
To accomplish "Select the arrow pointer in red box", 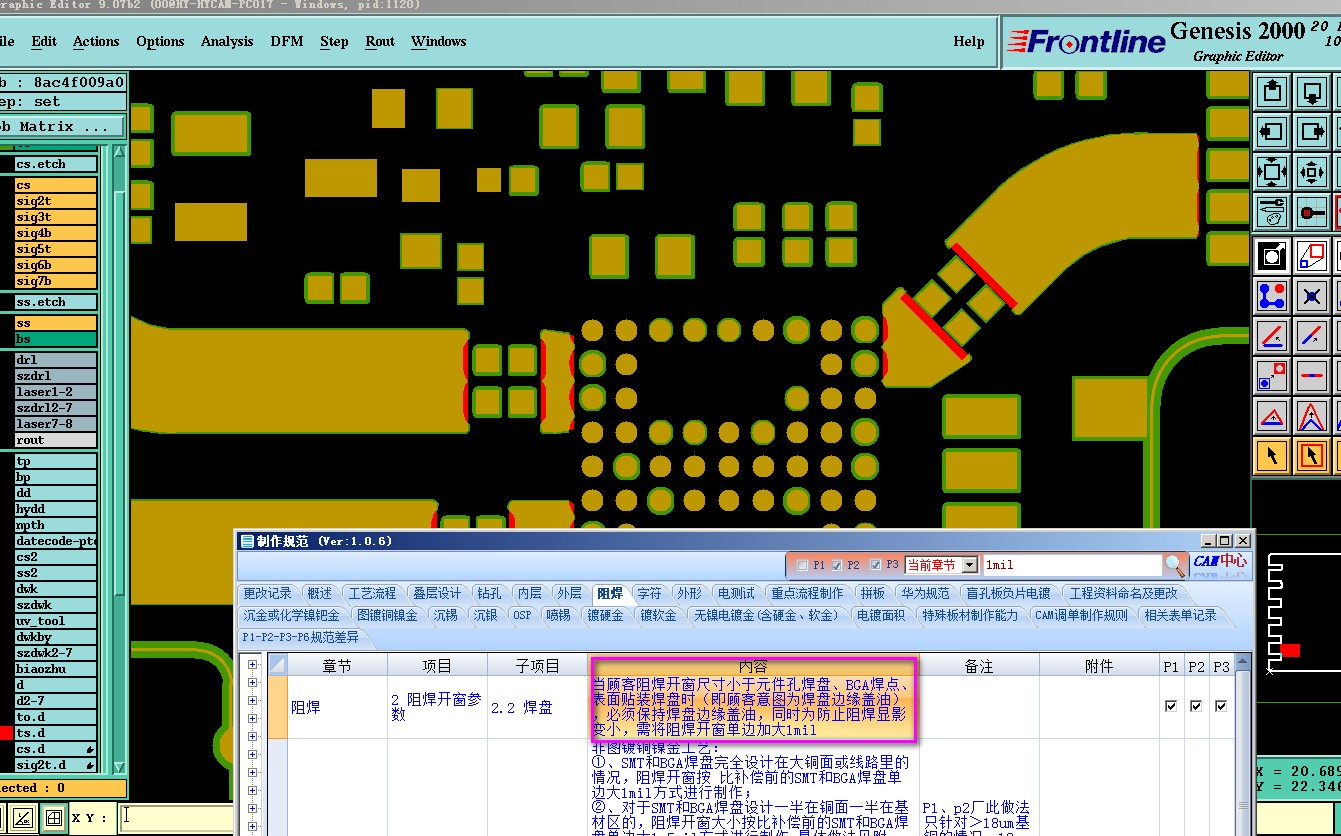I will (x=1312, y=456).
